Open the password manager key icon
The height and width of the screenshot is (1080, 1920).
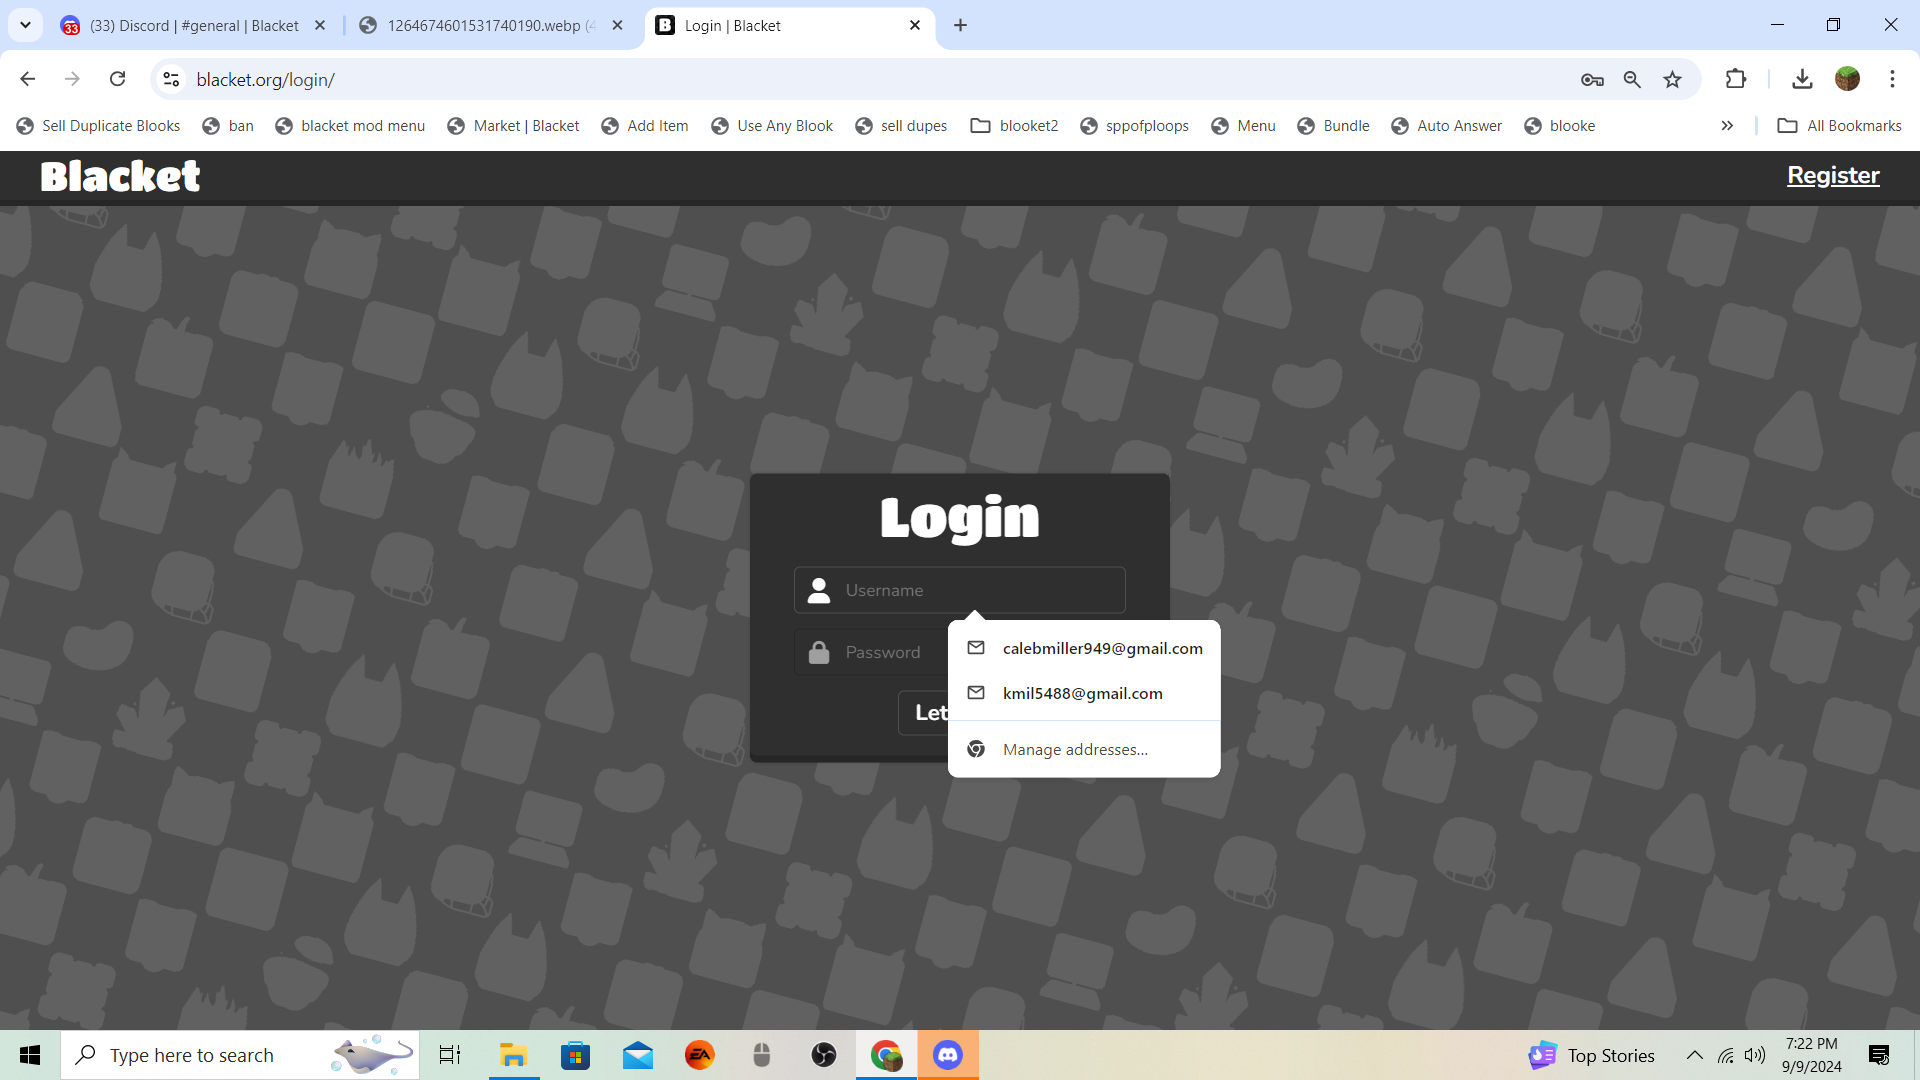tap(1592, 80)
